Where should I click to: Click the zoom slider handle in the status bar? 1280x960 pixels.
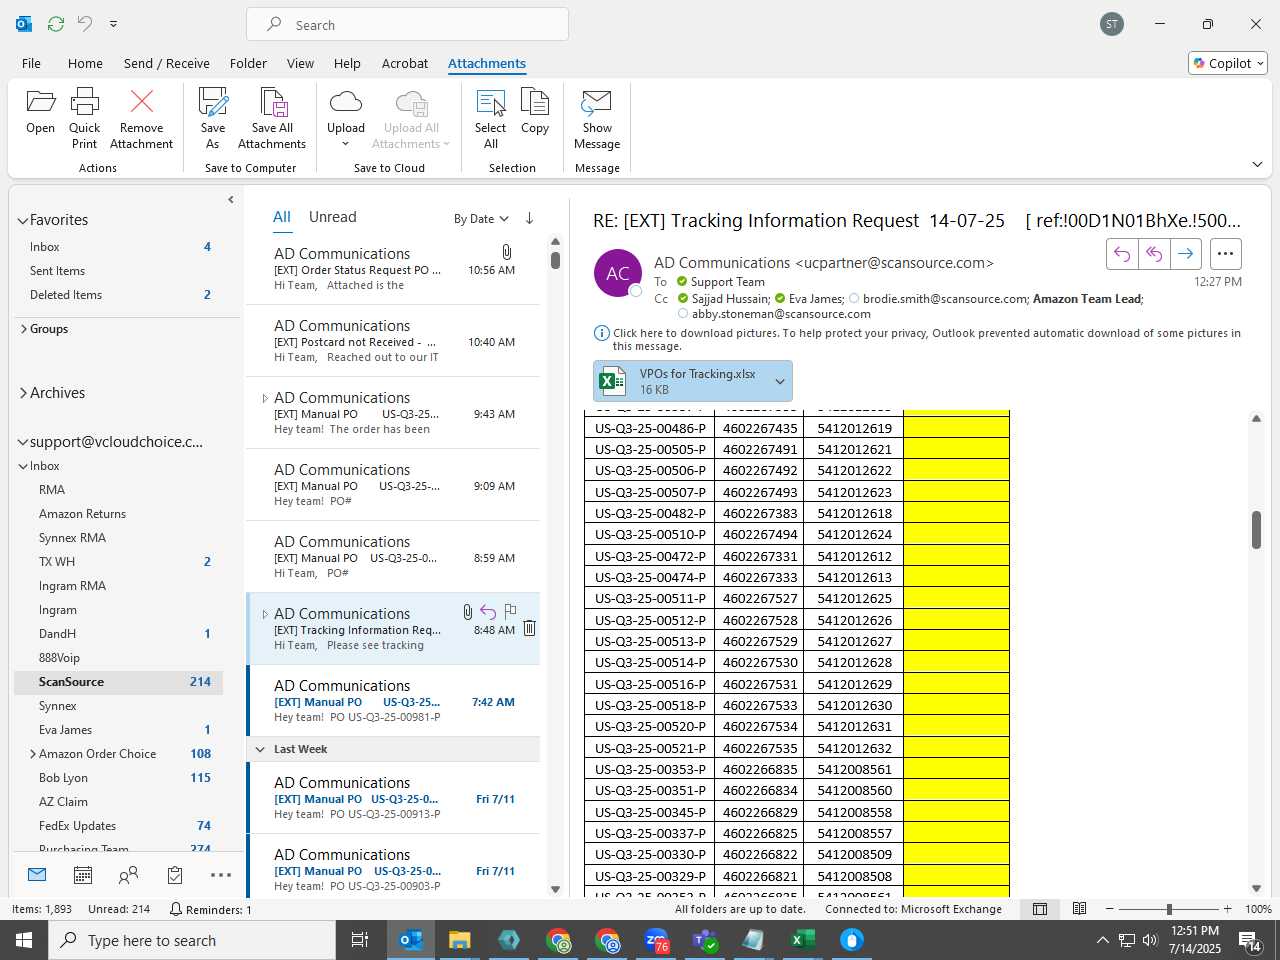pos(1168,909)
